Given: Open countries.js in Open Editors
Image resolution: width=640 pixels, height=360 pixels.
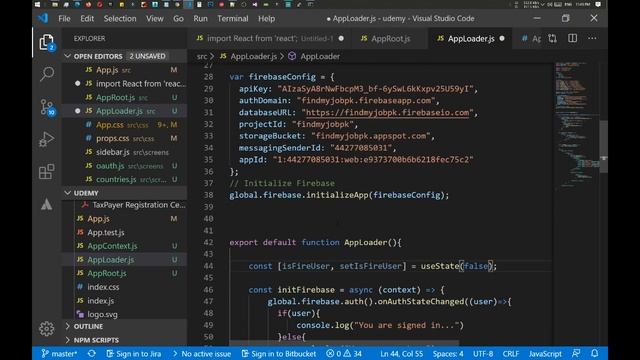Looking at the screenshot, I should tap(125, 179).
